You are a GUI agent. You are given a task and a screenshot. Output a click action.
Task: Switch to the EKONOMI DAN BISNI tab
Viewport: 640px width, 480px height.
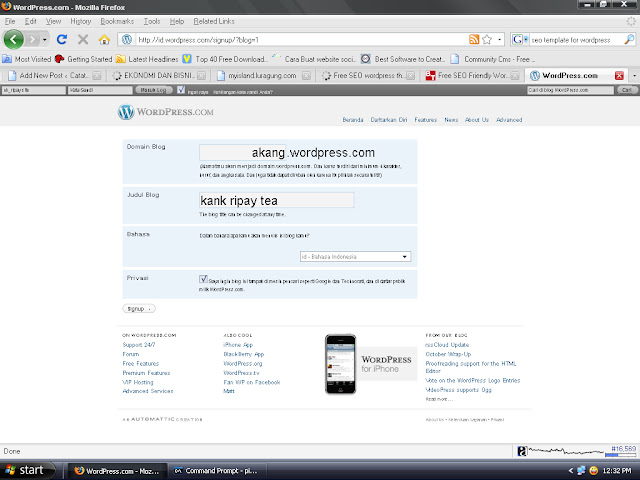(158, 76)
